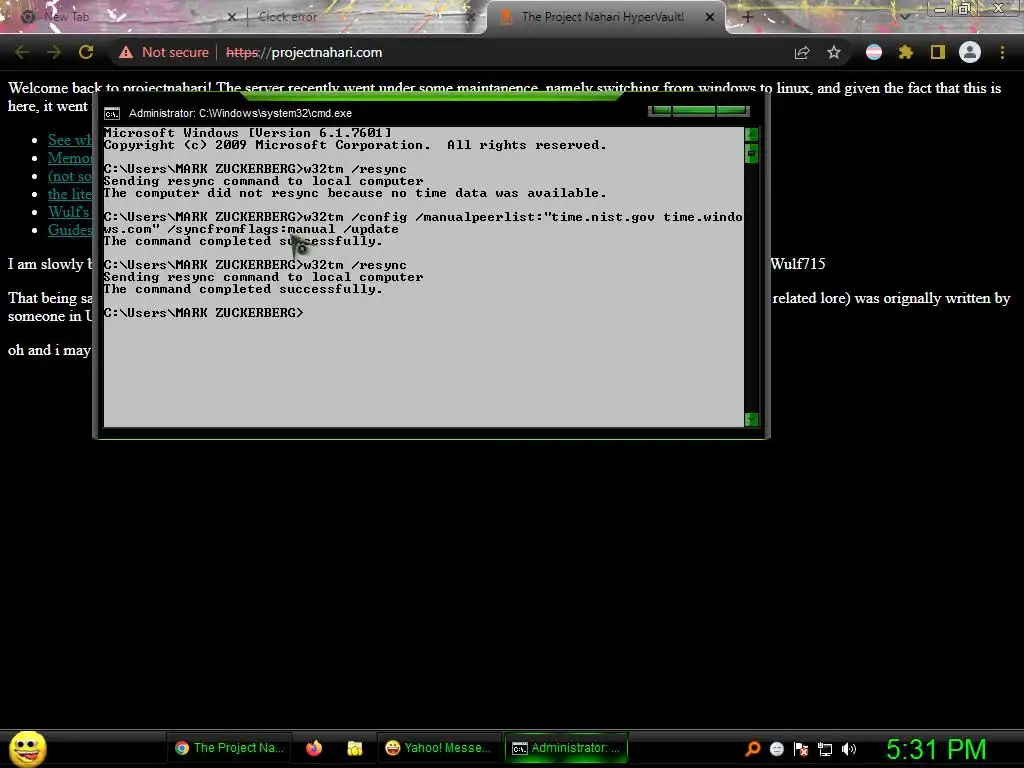Screen dimensions: 1024x768
Task: Click the 5:31 PM taskbar clock
Action: pyautogui.click(x=936, y=749)
